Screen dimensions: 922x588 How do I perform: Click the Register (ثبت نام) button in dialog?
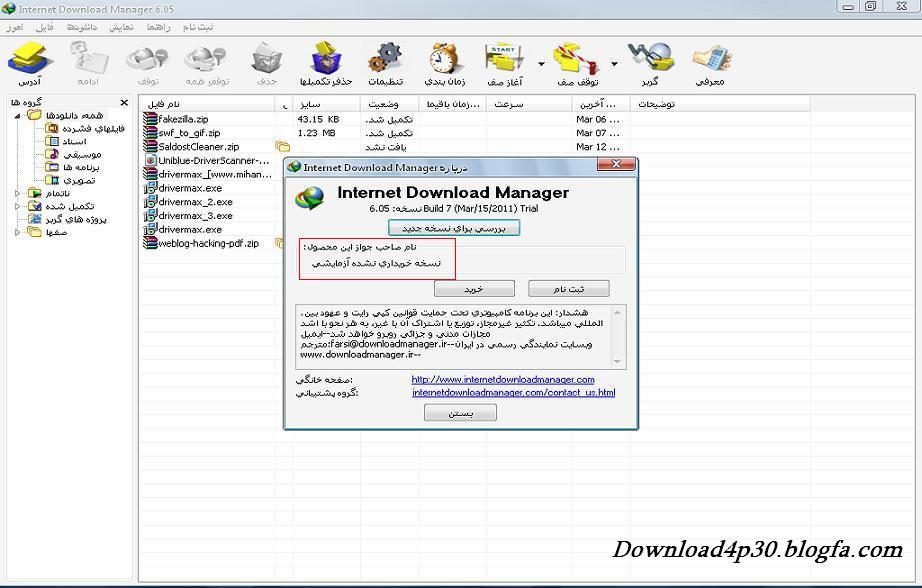569,289
